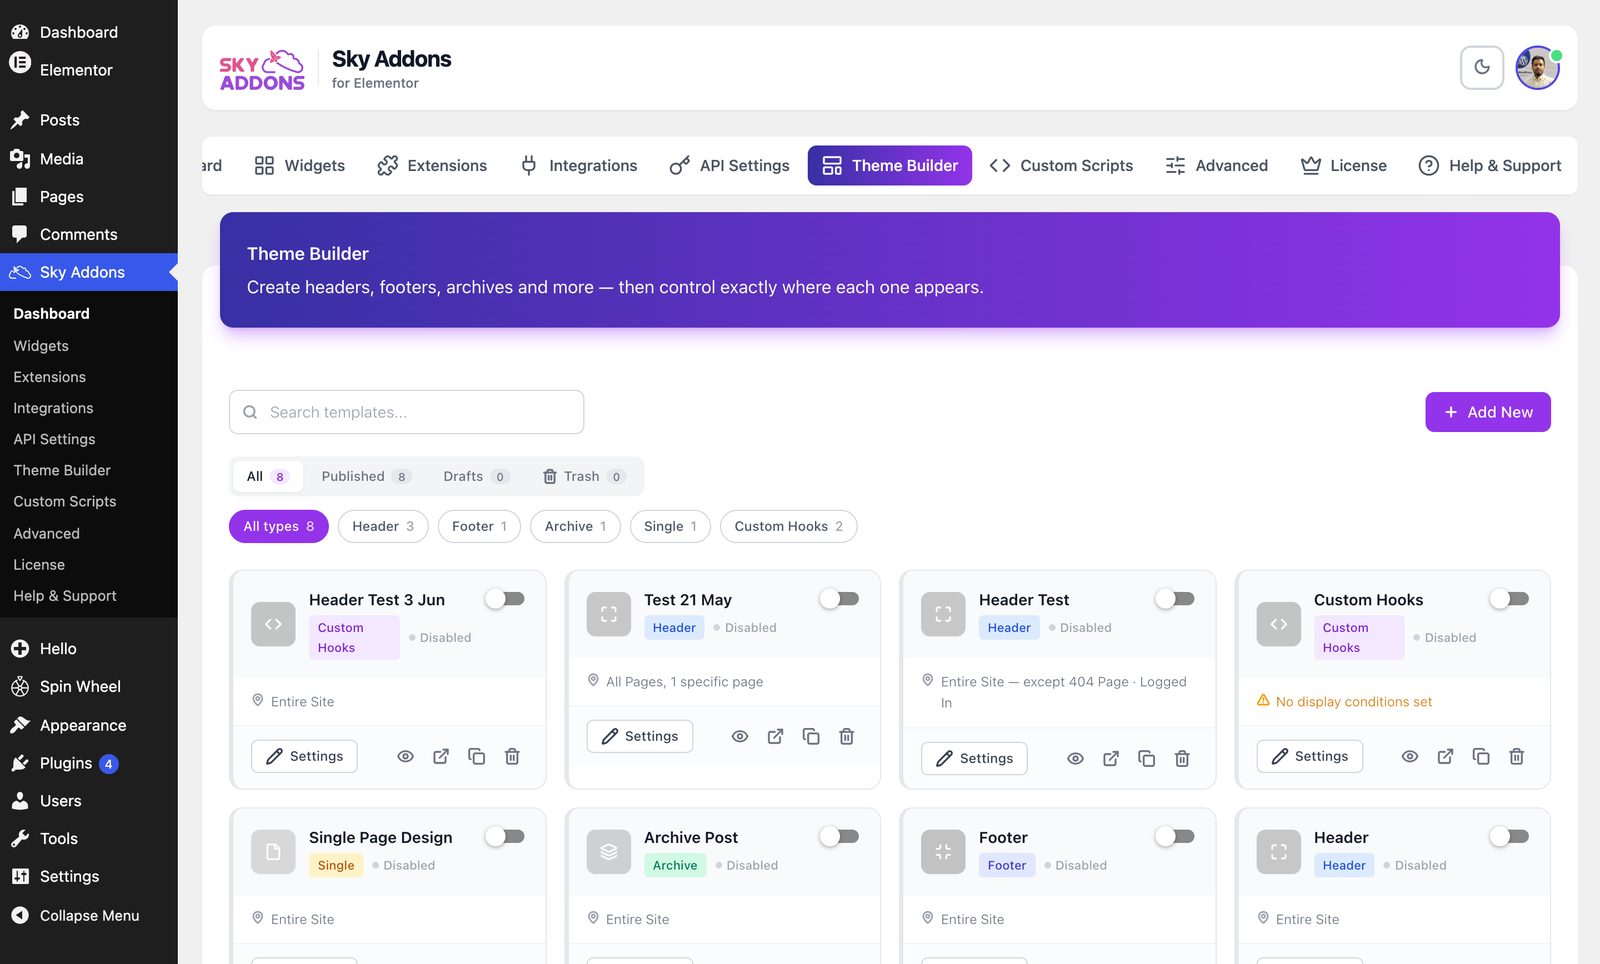Enable the Archive Post toggle

pyautogui.click(x=839, y=837)
